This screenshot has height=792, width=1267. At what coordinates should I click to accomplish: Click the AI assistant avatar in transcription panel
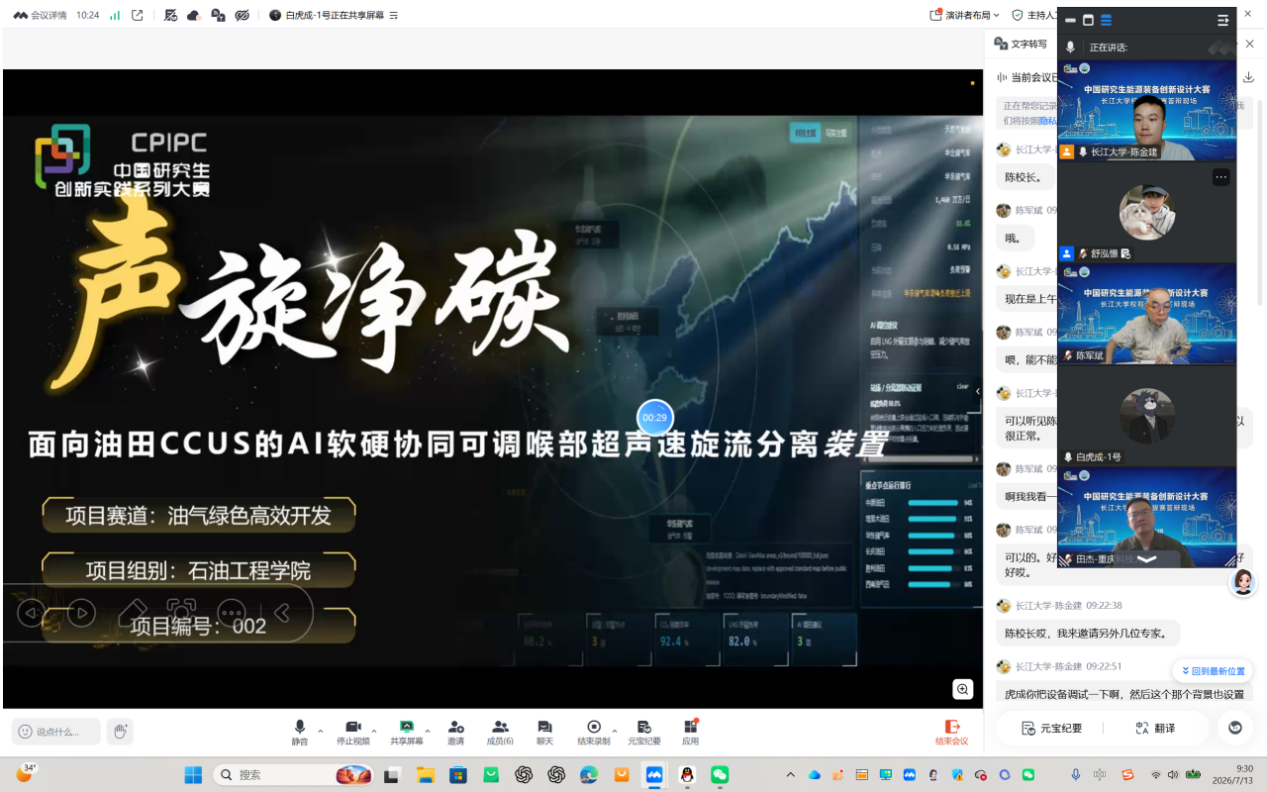[1243, 582]
